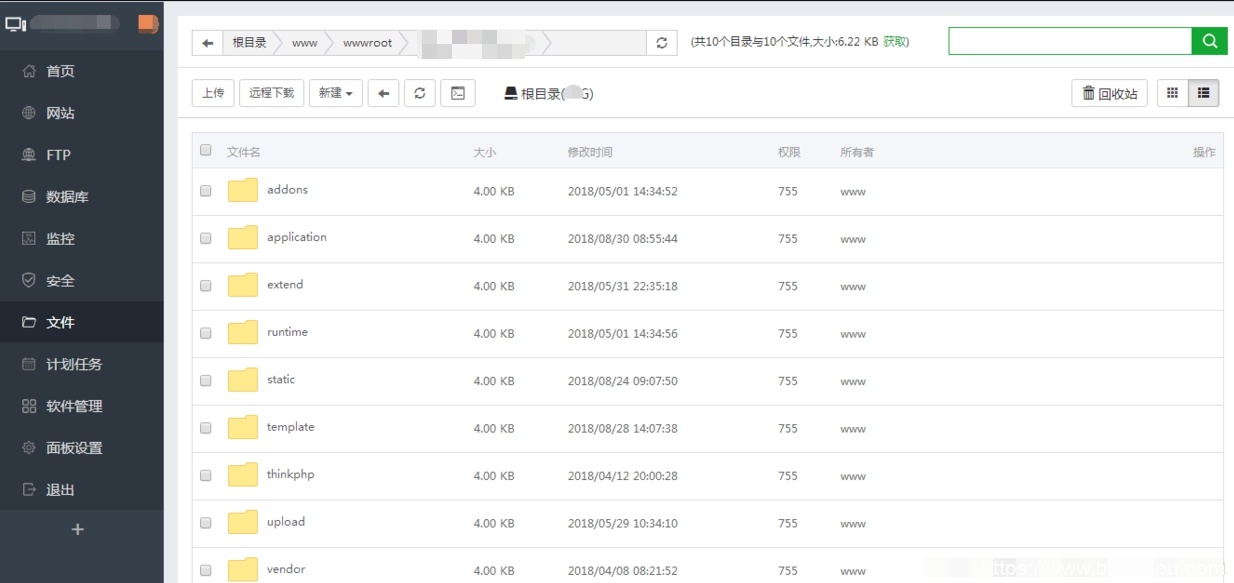Open the extend folder icon
This screenshot has height=583, width=1234.
[243, 285]
